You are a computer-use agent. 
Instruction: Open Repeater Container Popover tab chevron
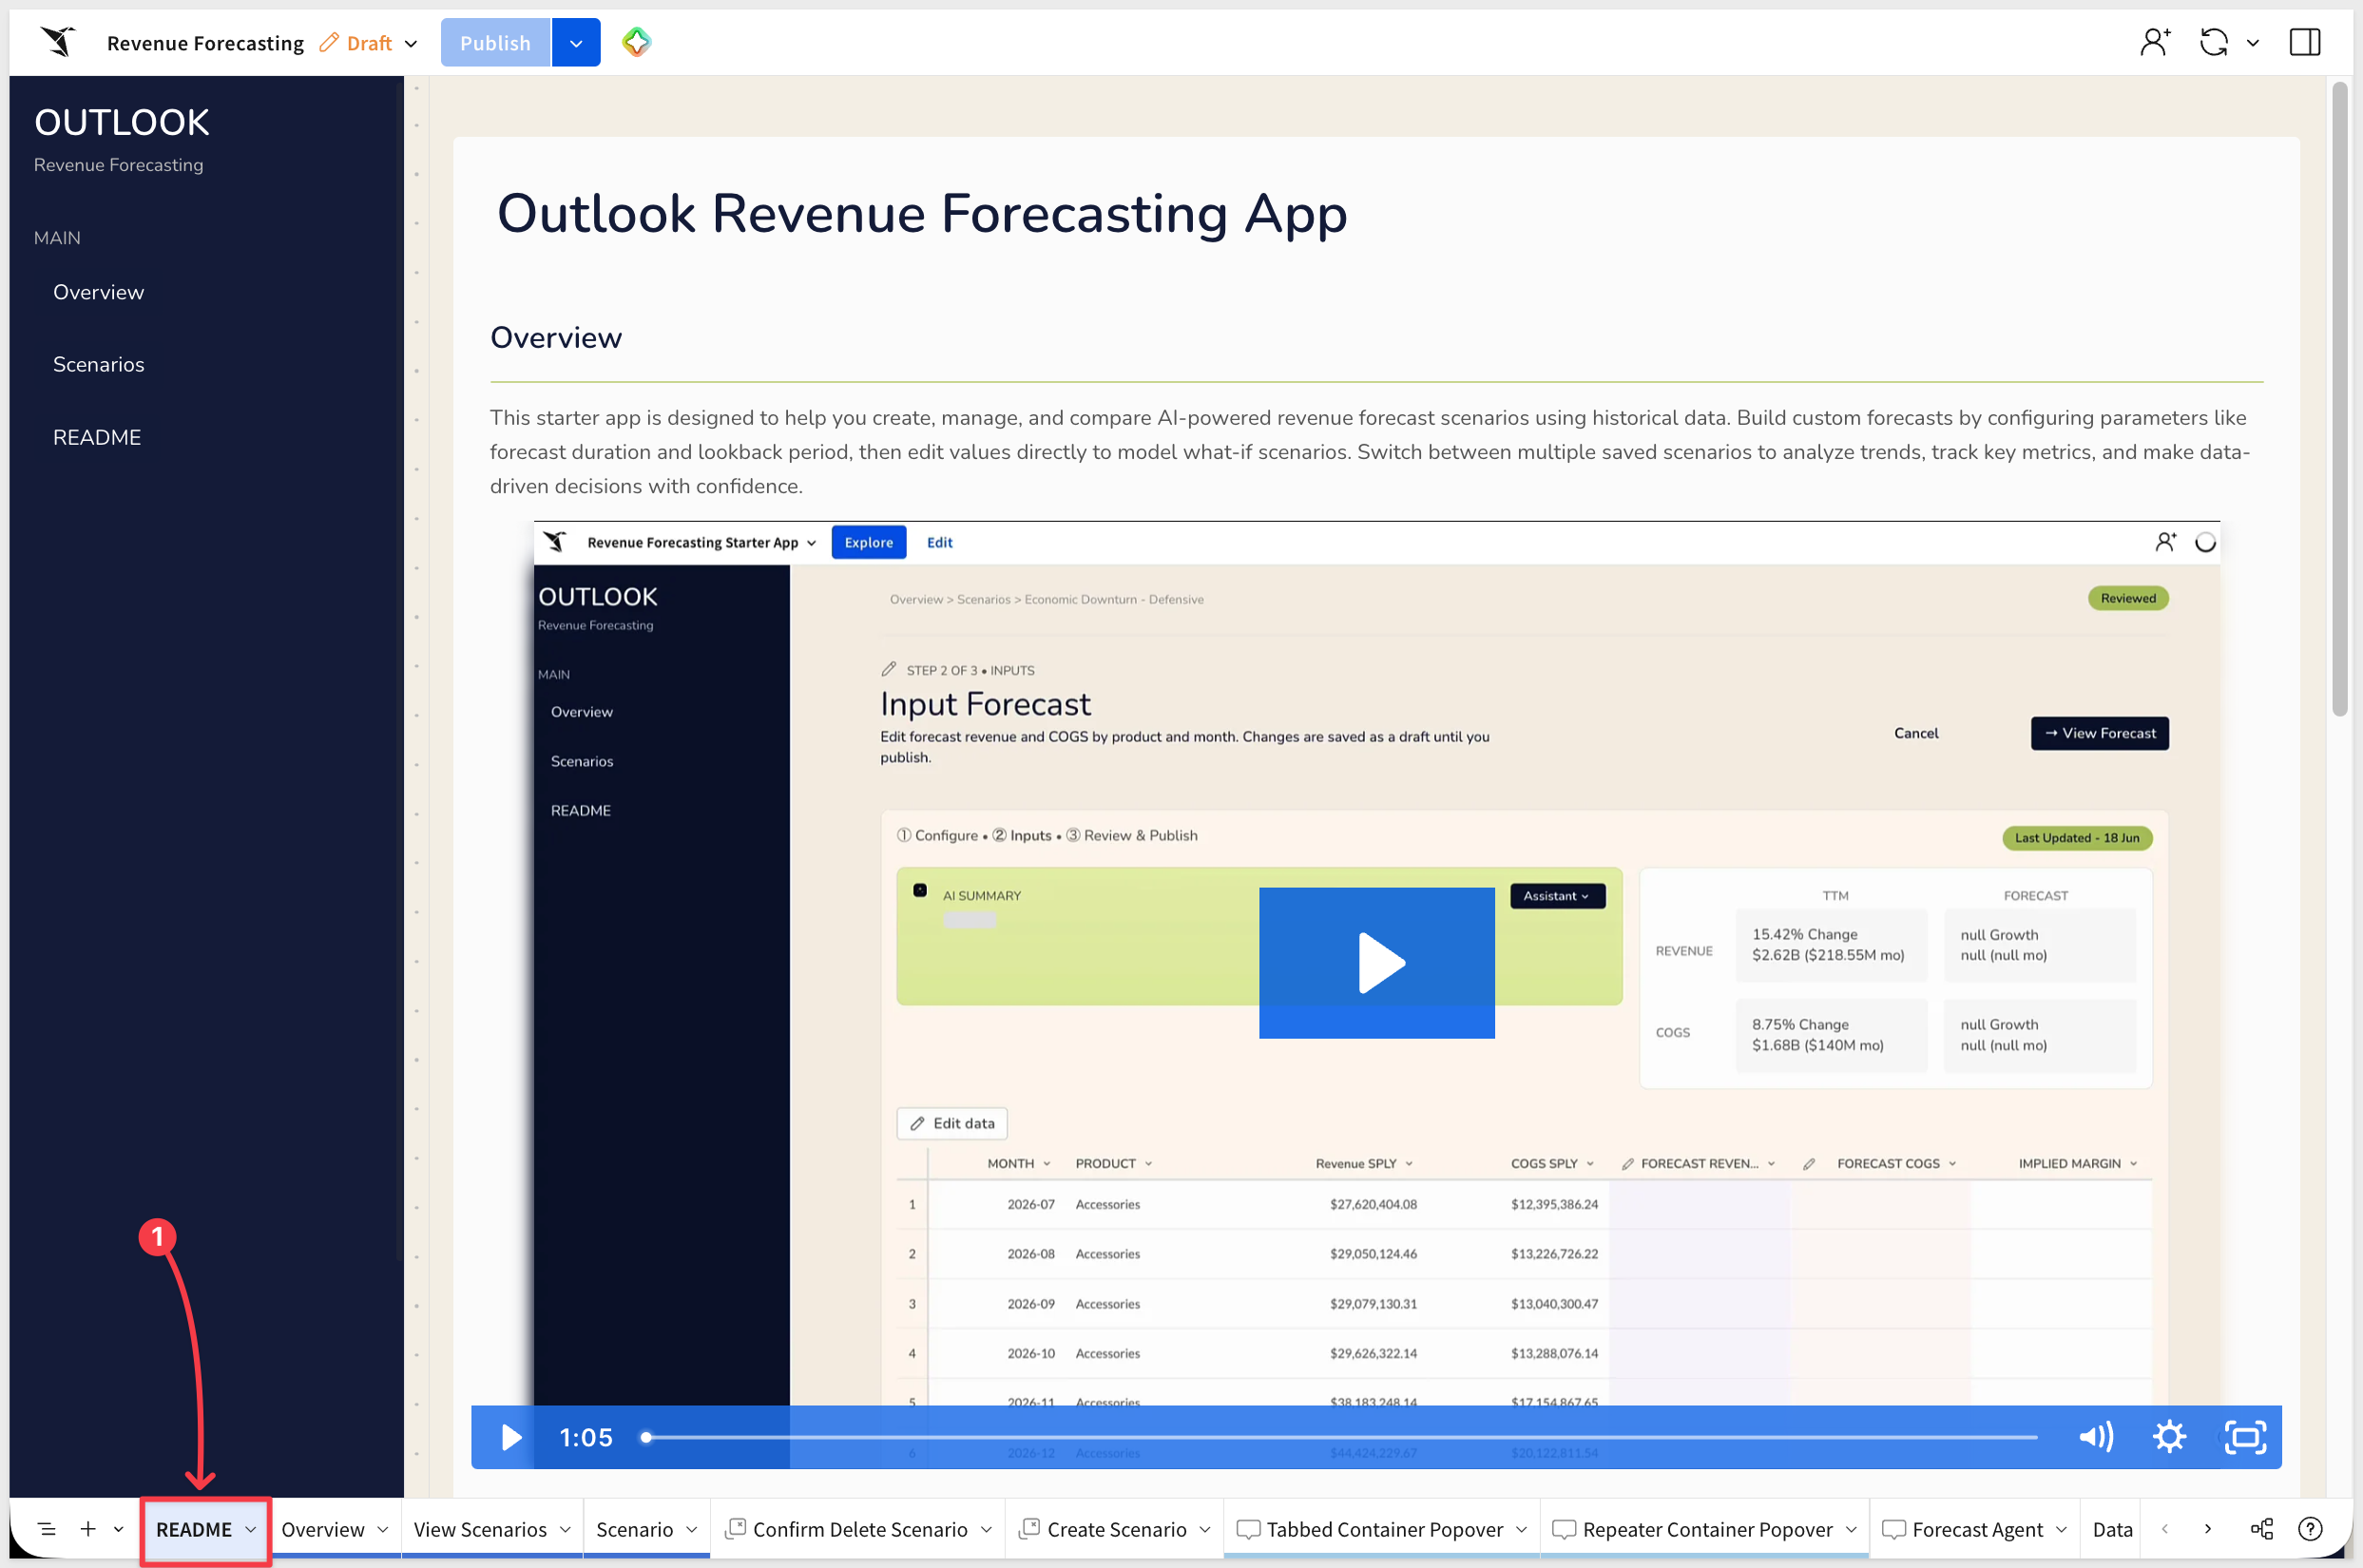(x=1851, y=1529)
